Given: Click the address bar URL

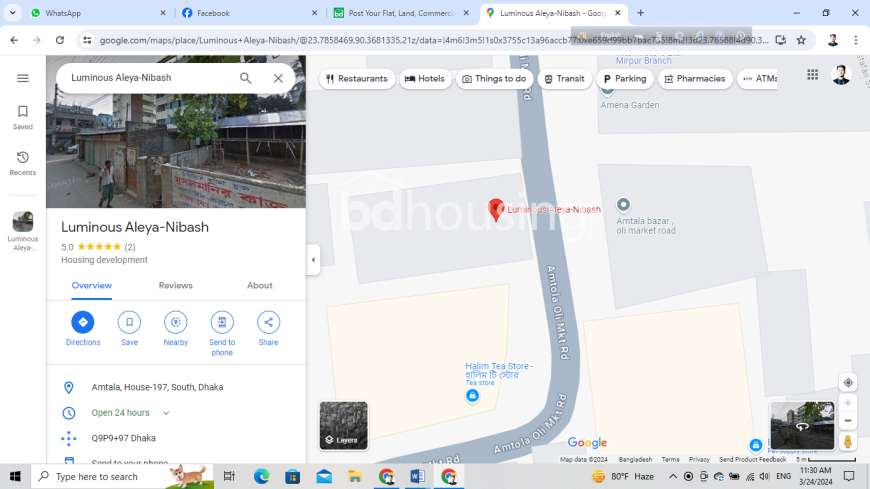Looking at the screenshot, I should tap(433, 40).
